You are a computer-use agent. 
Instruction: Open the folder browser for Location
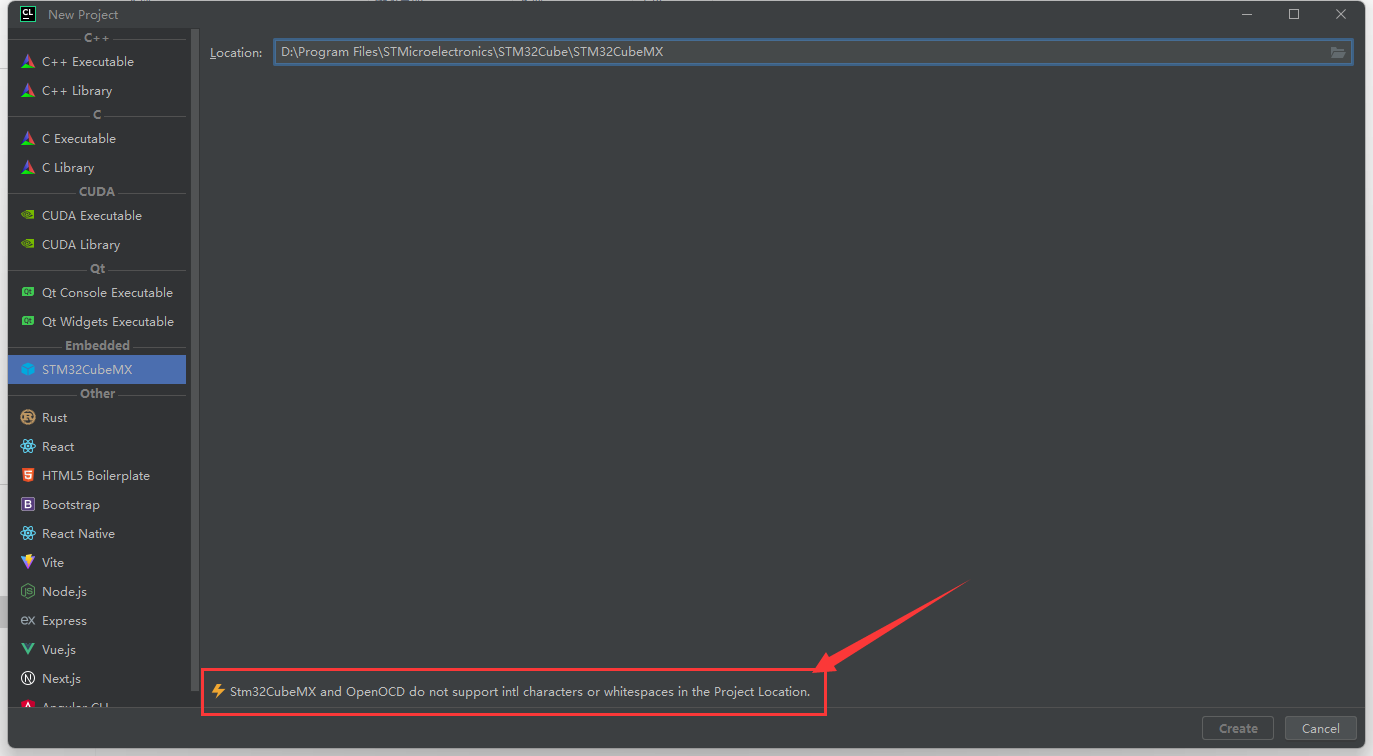tap(1338, 52)
